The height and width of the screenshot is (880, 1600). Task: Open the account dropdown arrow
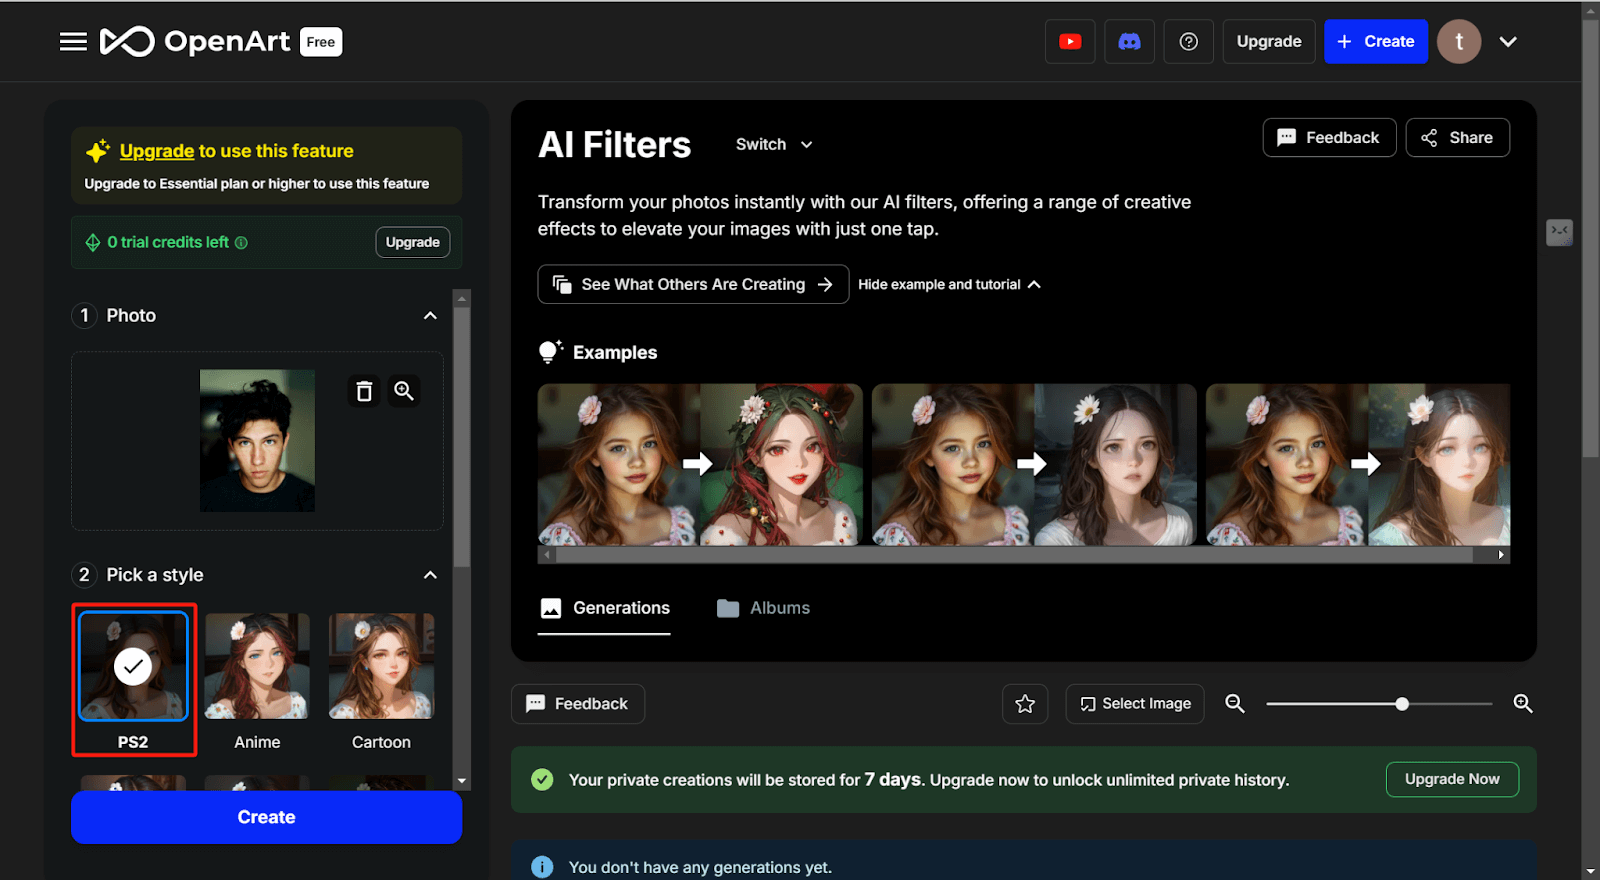pyautogui.click(x=1508, y=42)
